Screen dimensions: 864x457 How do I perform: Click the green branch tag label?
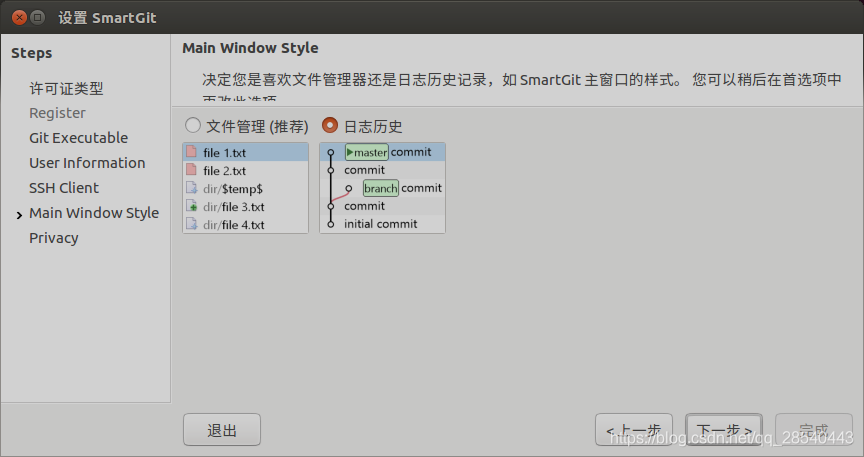coord(380,188)
